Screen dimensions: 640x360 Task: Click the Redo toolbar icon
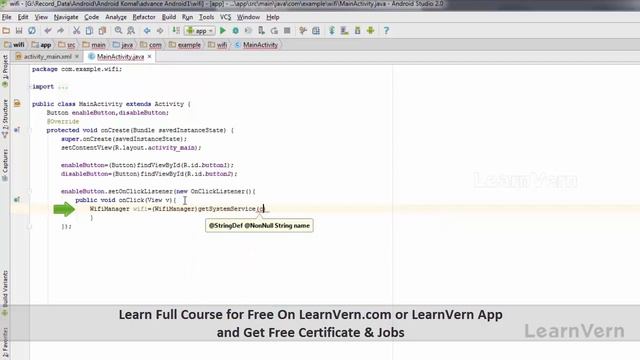60,31
